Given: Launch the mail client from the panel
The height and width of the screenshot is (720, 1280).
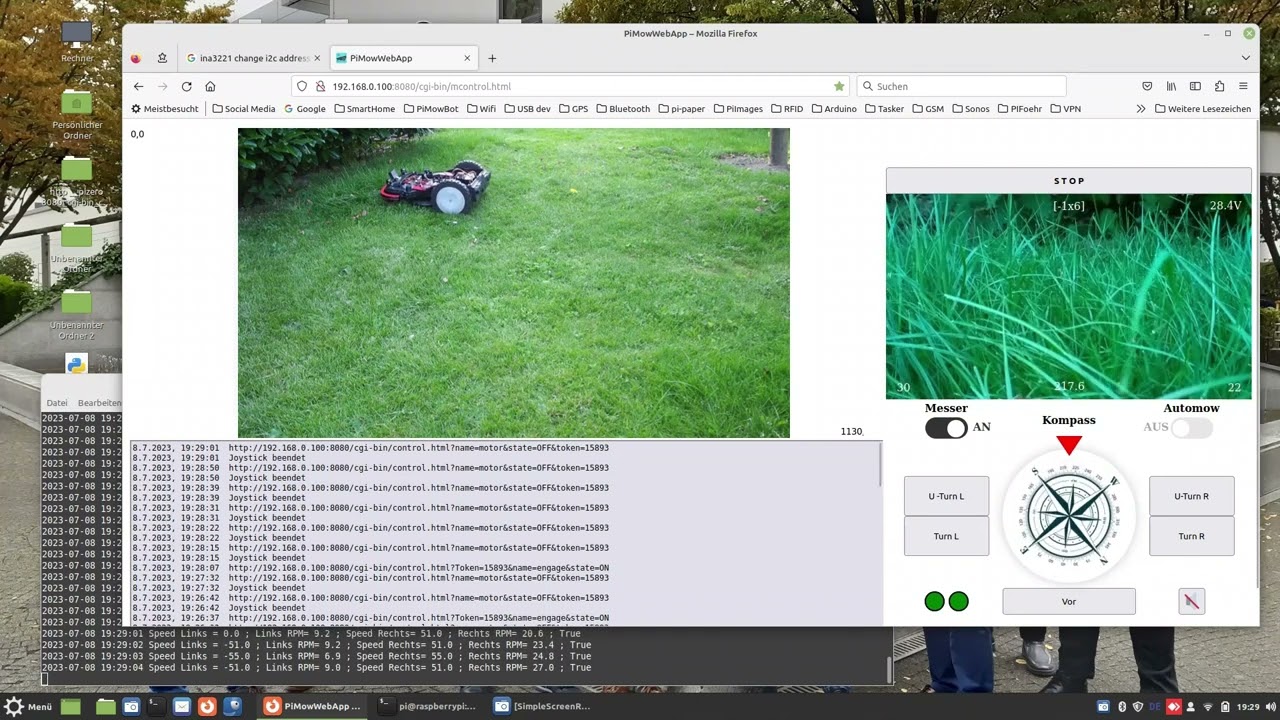Looking at the screenshot, I should (x=181, y=706).
